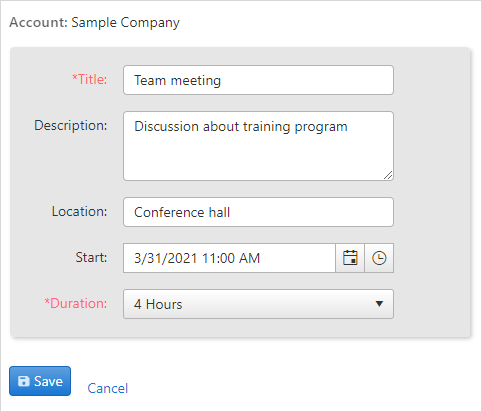Click the Location label
Screen dimensions: 482x412
pos(79,212)
